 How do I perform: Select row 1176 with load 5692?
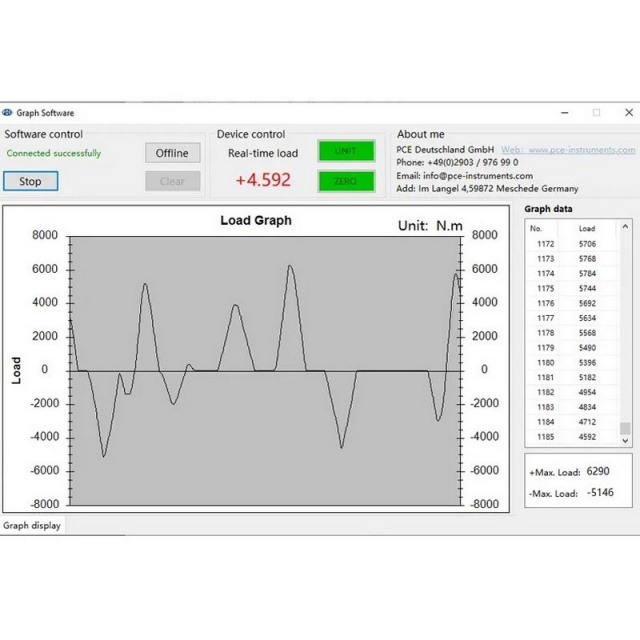coord(572,303)
